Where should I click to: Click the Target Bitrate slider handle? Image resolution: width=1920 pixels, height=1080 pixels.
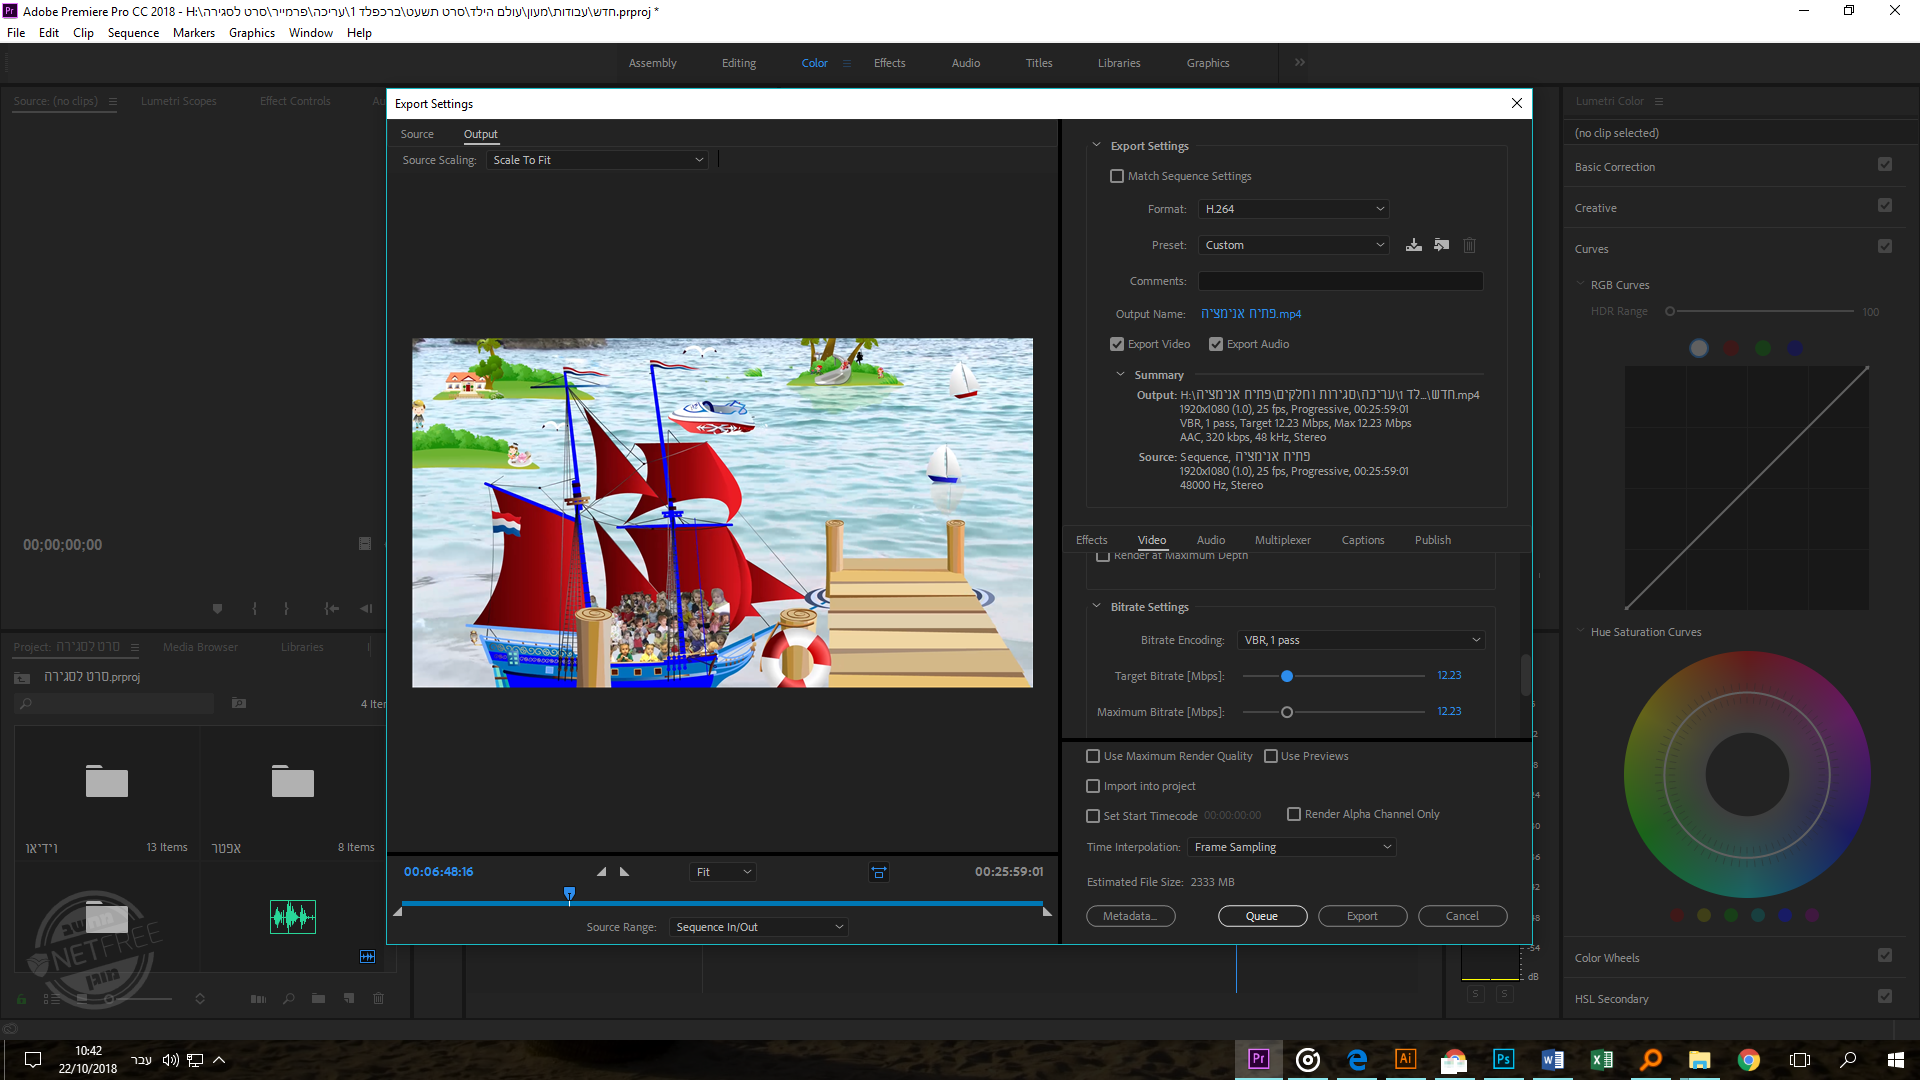(1287, 676)
